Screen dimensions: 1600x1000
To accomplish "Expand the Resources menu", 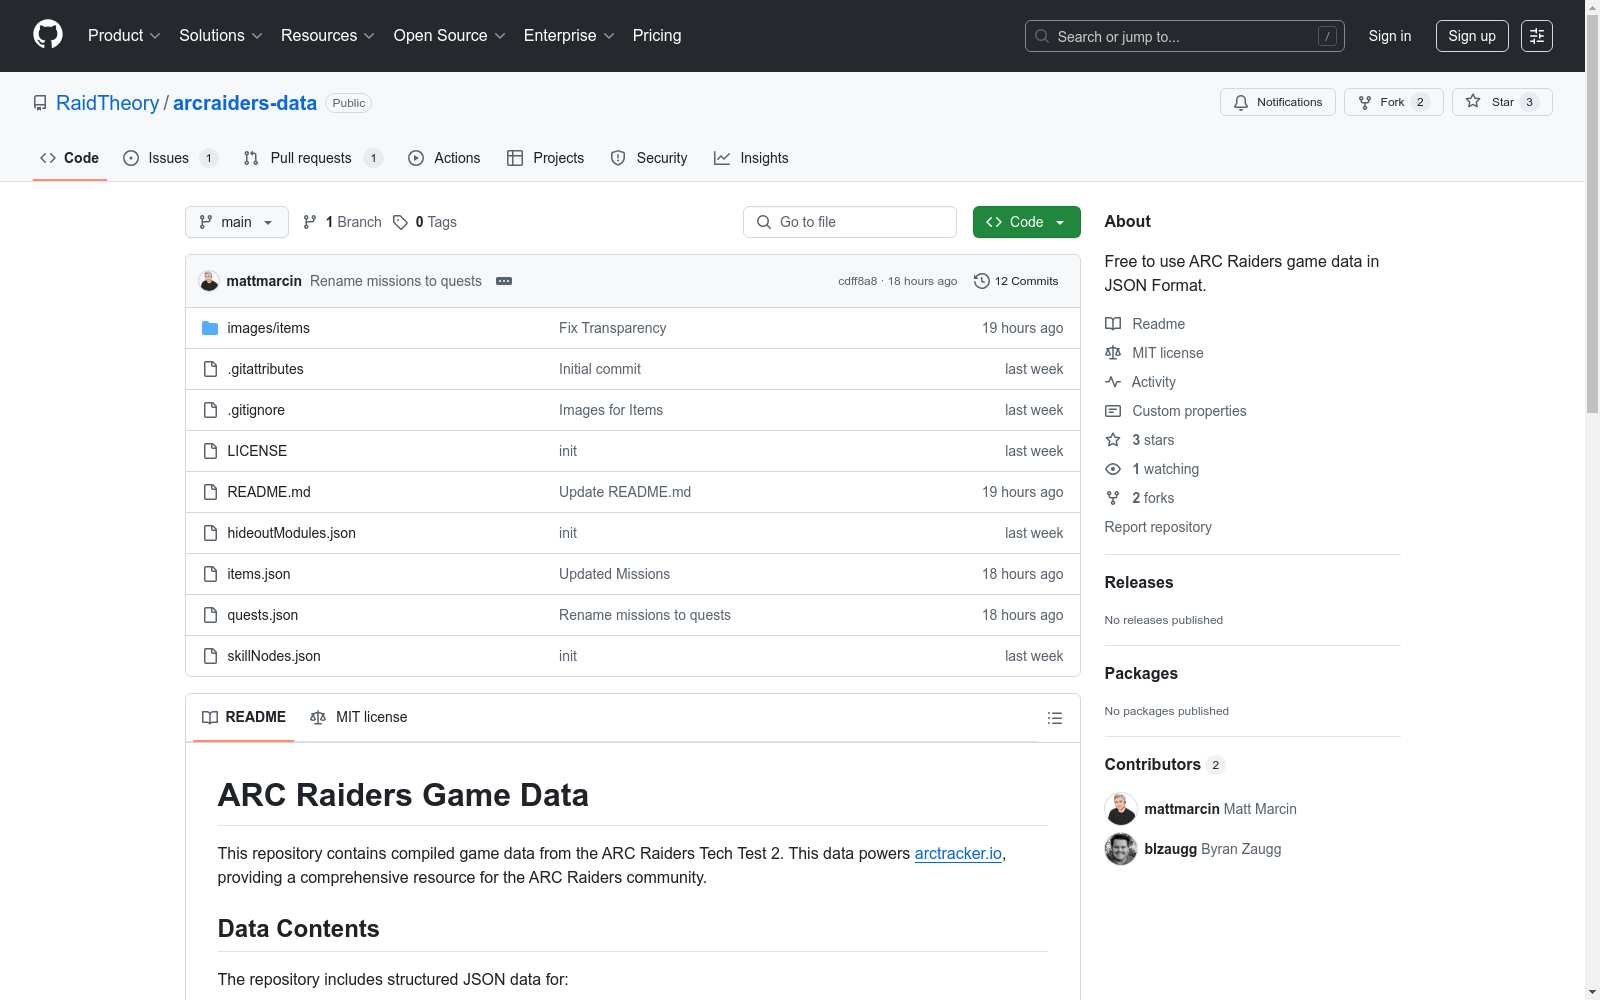I will coord(328,36).
